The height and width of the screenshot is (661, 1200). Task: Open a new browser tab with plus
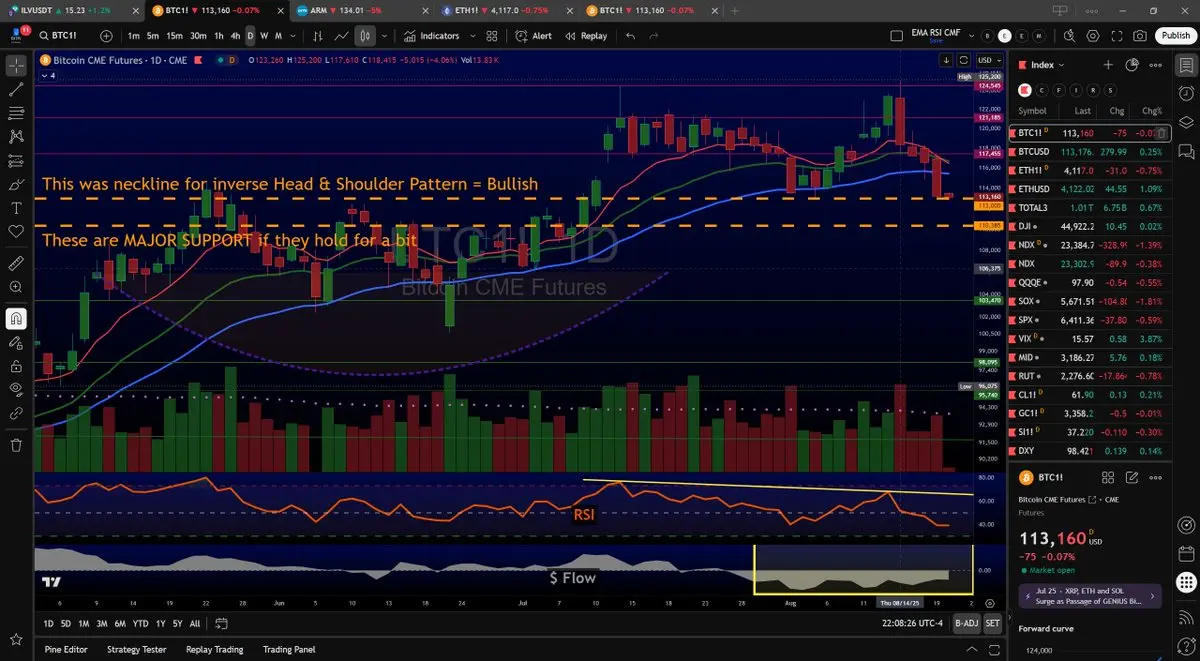pyautogui.click(x=735, y=9)
